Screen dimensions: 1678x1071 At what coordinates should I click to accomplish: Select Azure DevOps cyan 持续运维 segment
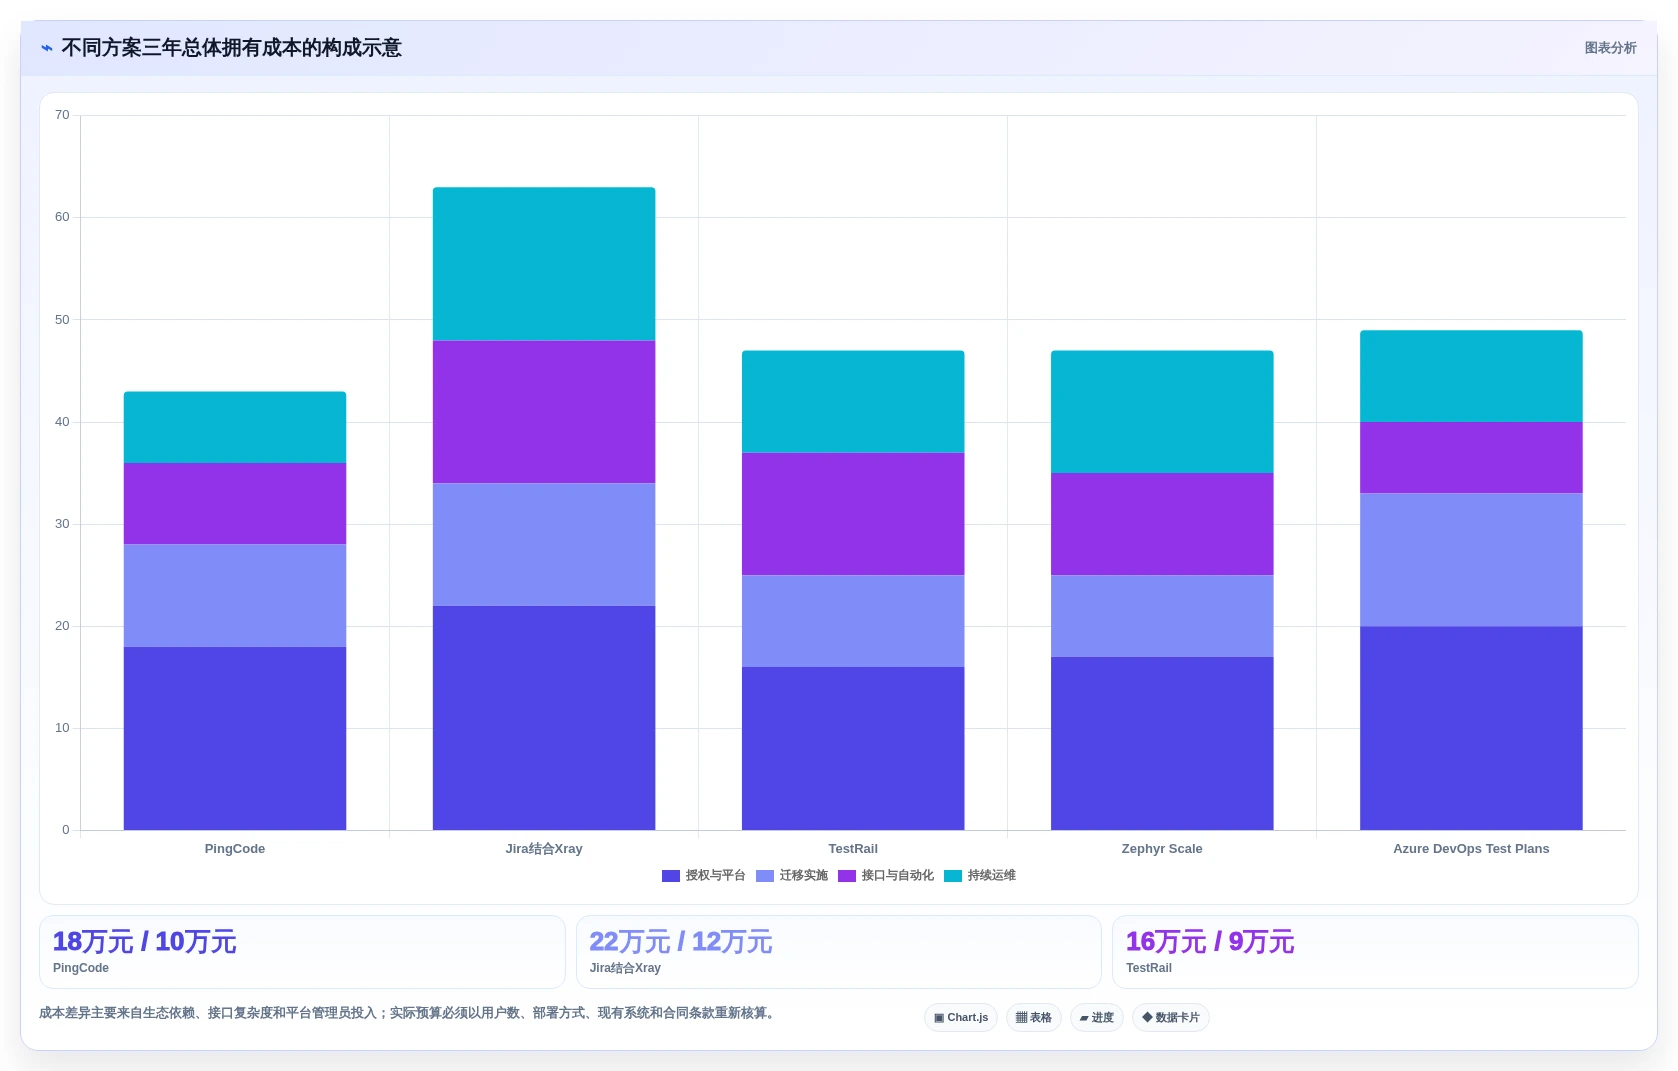[1471, 376]
